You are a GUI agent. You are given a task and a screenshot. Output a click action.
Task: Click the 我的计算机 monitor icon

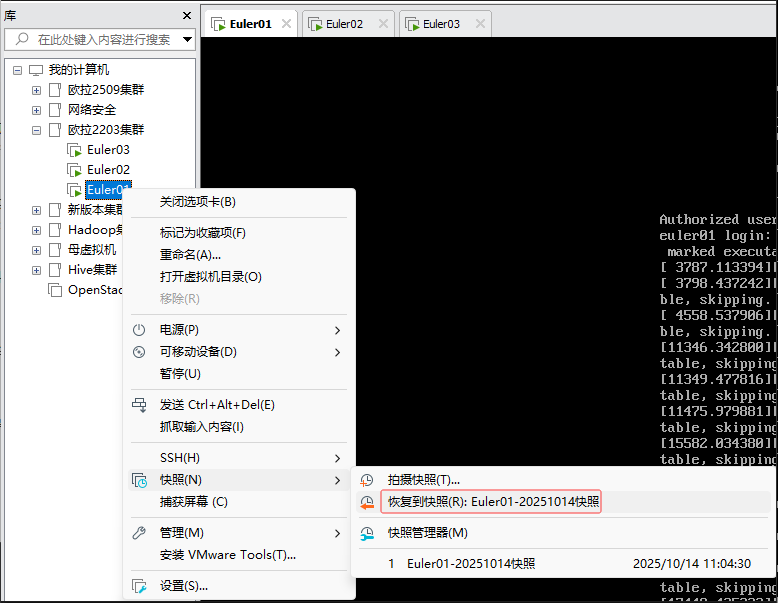[36, 70]
